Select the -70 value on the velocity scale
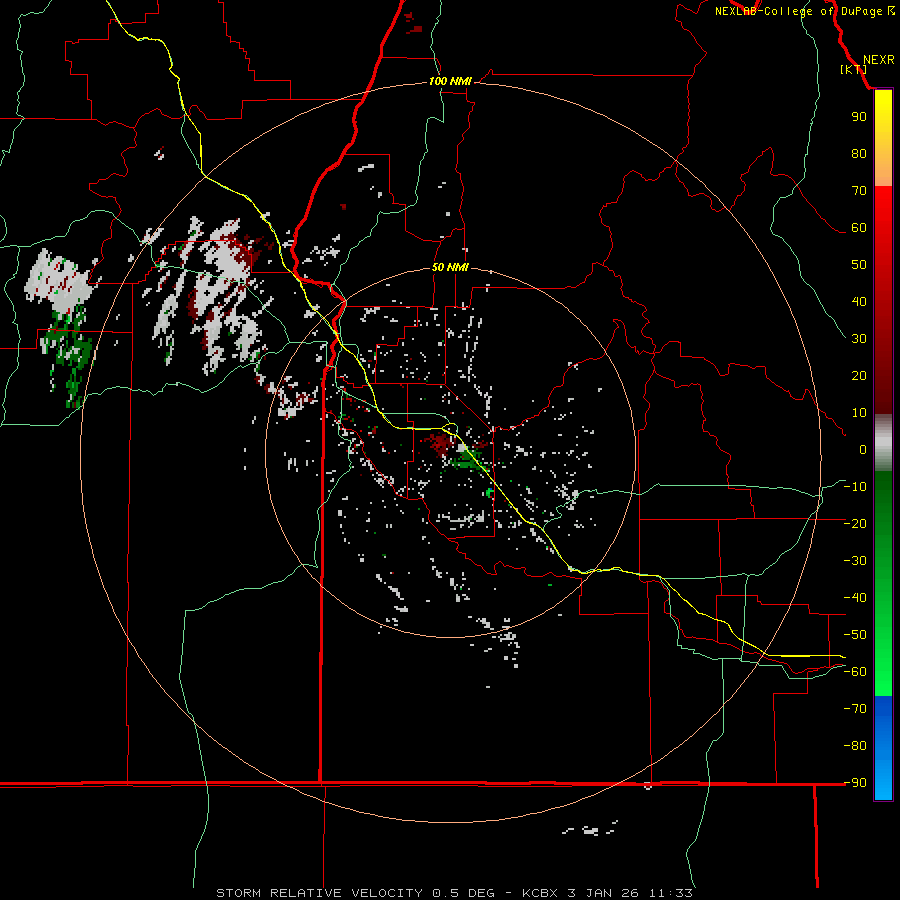900x900 pixels. pos(855,709)
